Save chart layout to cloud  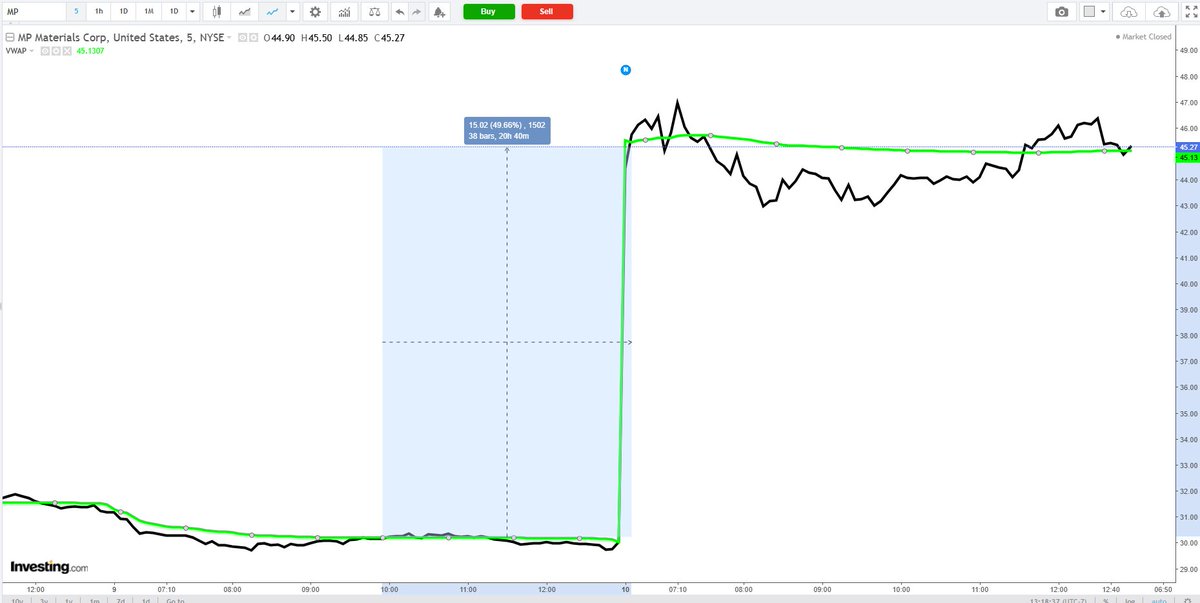(1161, 12)
